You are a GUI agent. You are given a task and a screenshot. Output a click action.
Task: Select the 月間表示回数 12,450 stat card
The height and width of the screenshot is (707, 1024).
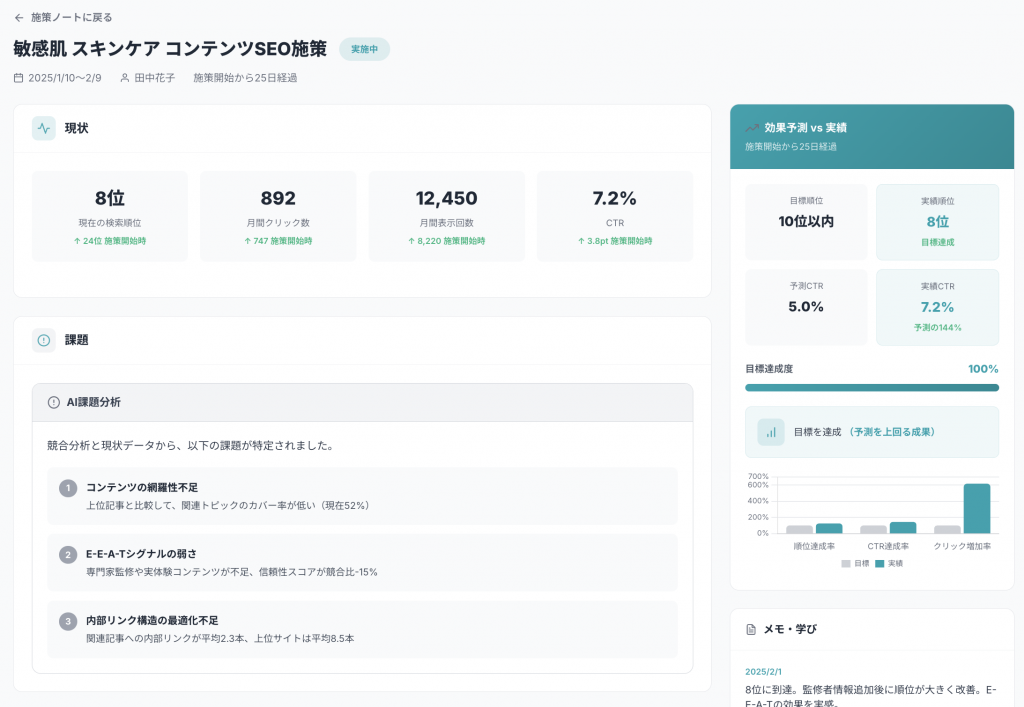tap(446, 216)
